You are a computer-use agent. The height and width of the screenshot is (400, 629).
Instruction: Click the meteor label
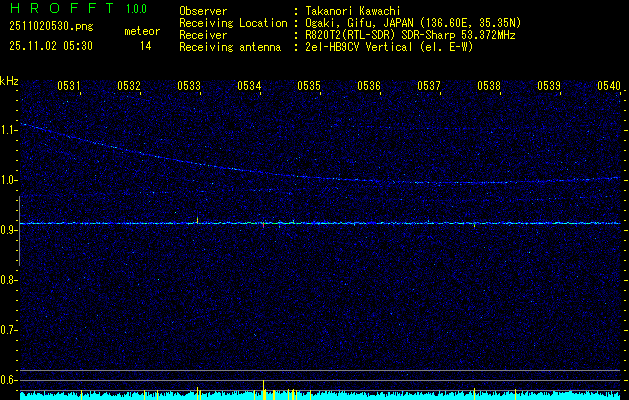point(142,31)
